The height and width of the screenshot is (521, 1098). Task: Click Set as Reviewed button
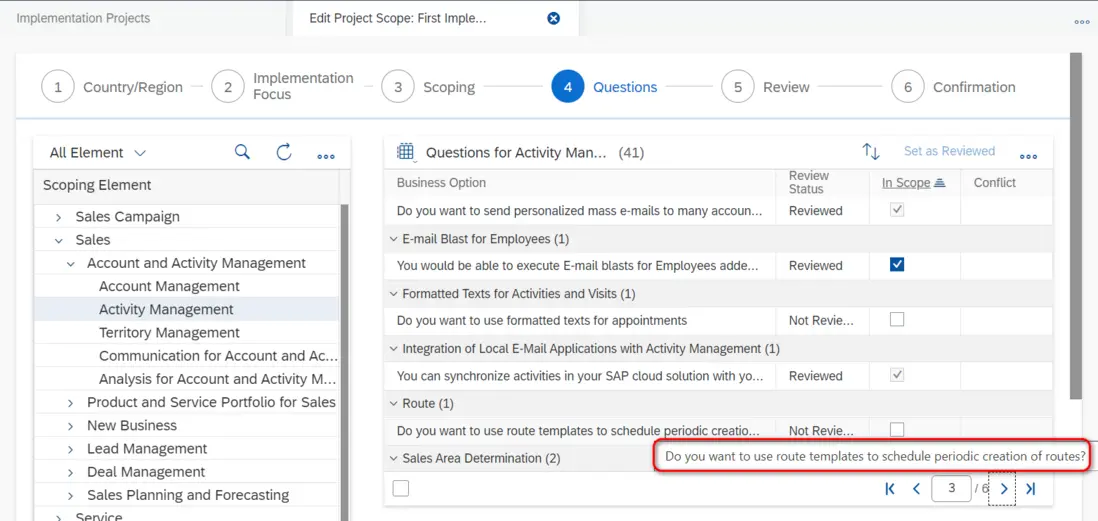(949, 151)
